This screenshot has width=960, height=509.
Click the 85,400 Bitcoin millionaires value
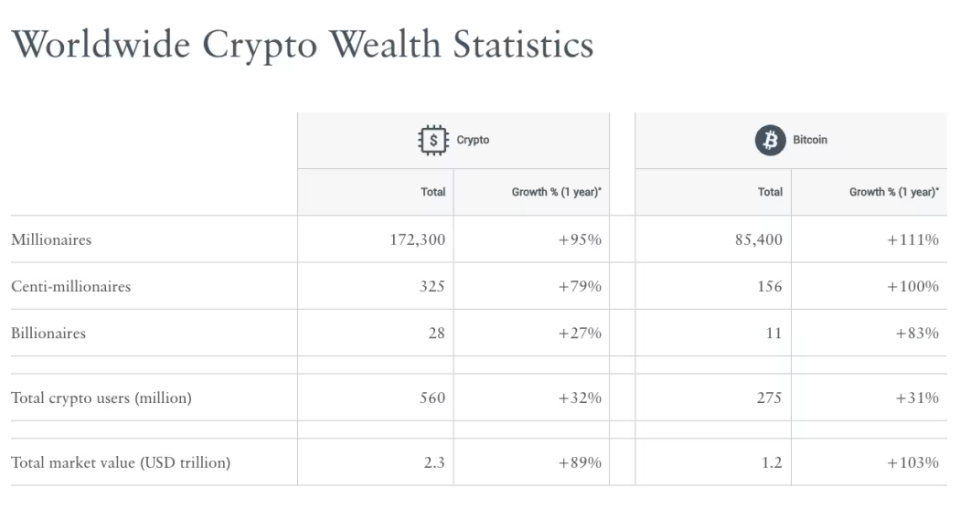(759, 239)
